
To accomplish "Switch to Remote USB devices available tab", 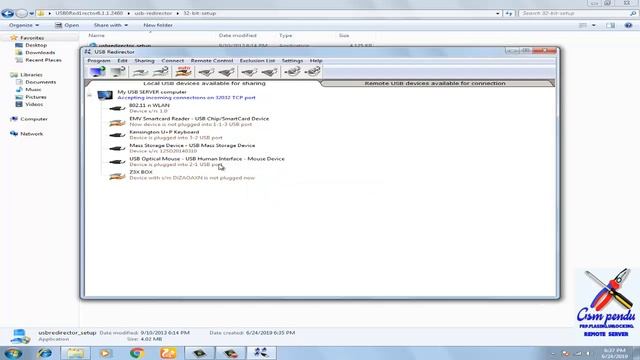I will pos(435,83).
